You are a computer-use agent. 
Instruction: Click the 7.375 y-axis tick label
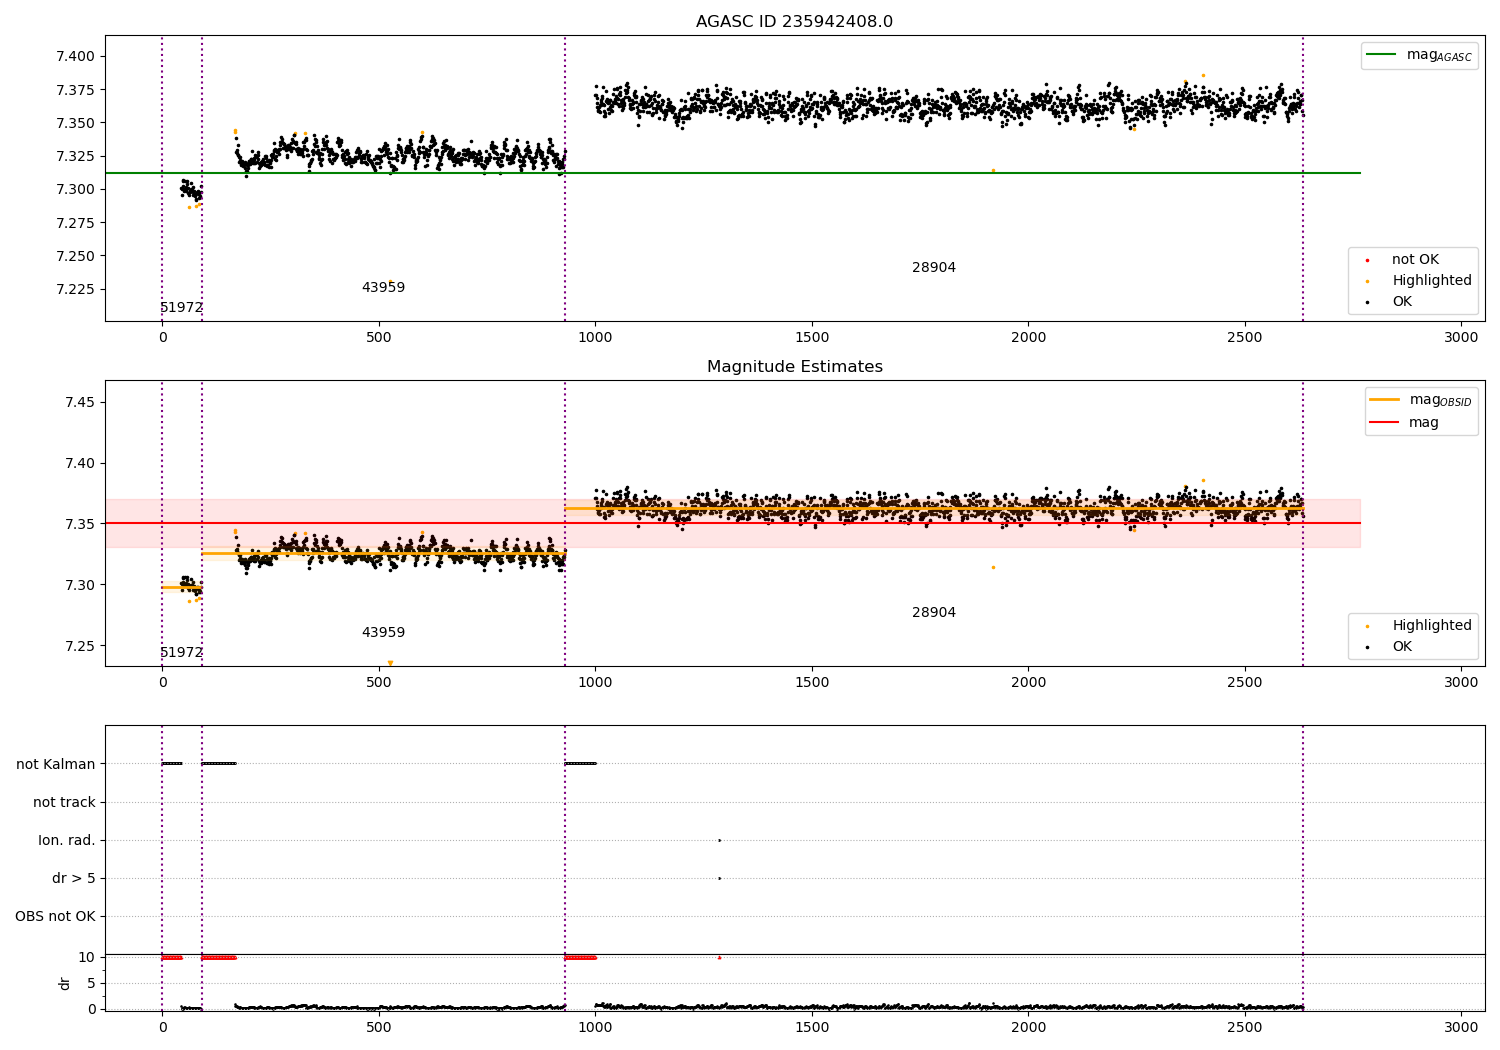pyautogui.click(x=76, y=90)
